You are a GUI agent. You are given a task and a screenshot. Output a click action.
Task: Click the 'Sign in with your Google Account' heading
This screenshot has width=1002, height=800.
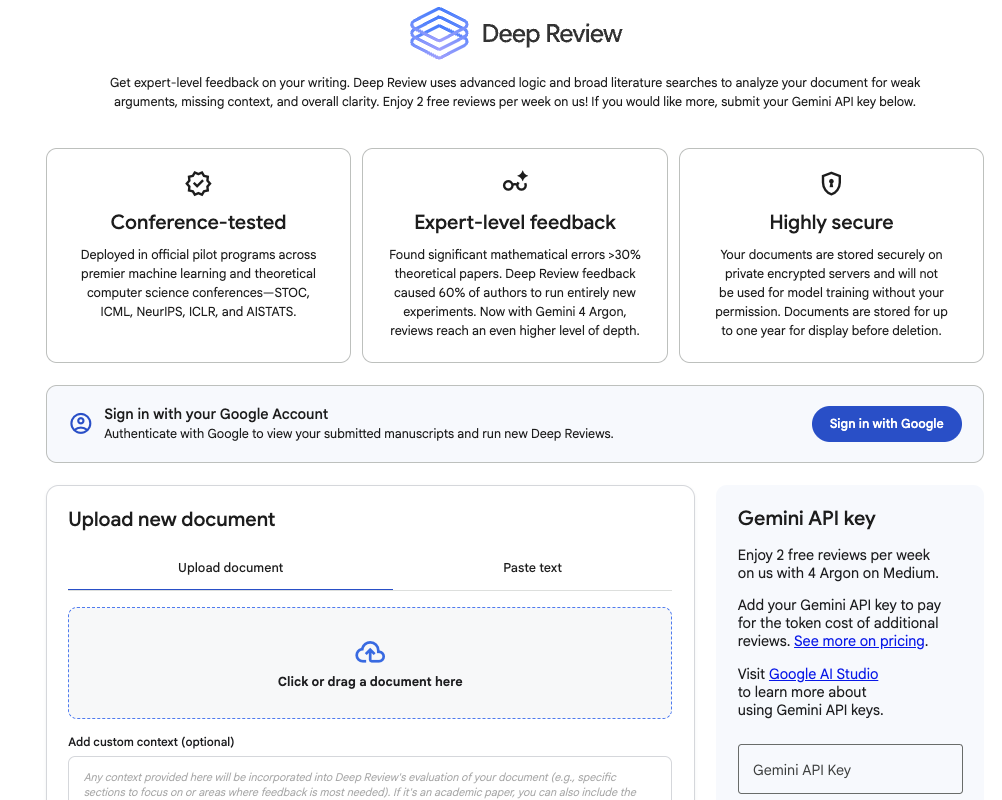point(216,414)
